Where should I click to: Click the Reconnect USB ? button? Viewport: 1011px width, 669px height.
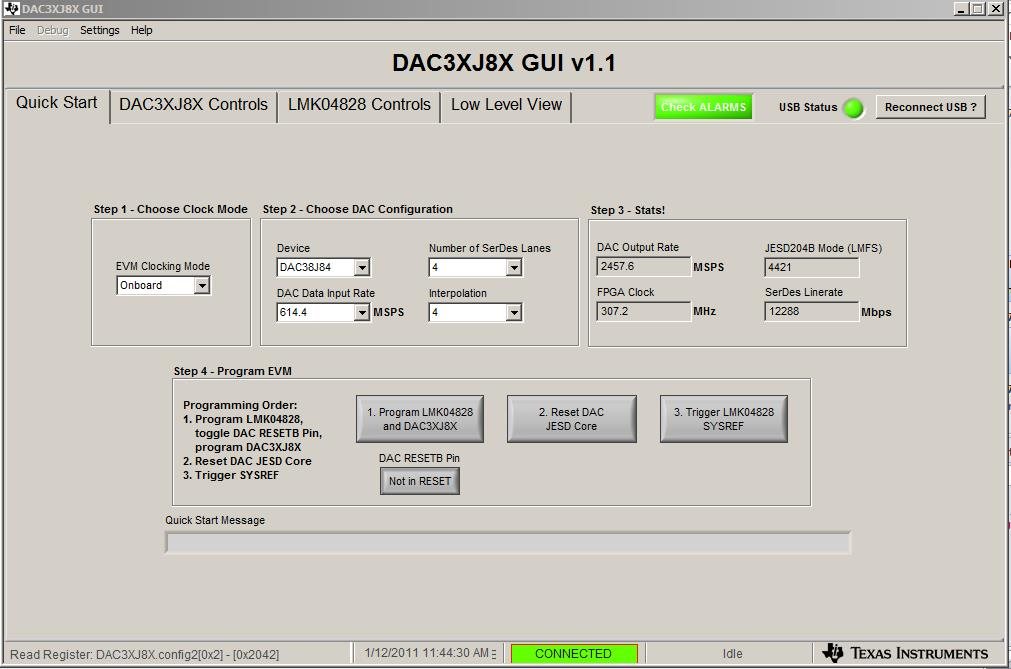[930, 107]
